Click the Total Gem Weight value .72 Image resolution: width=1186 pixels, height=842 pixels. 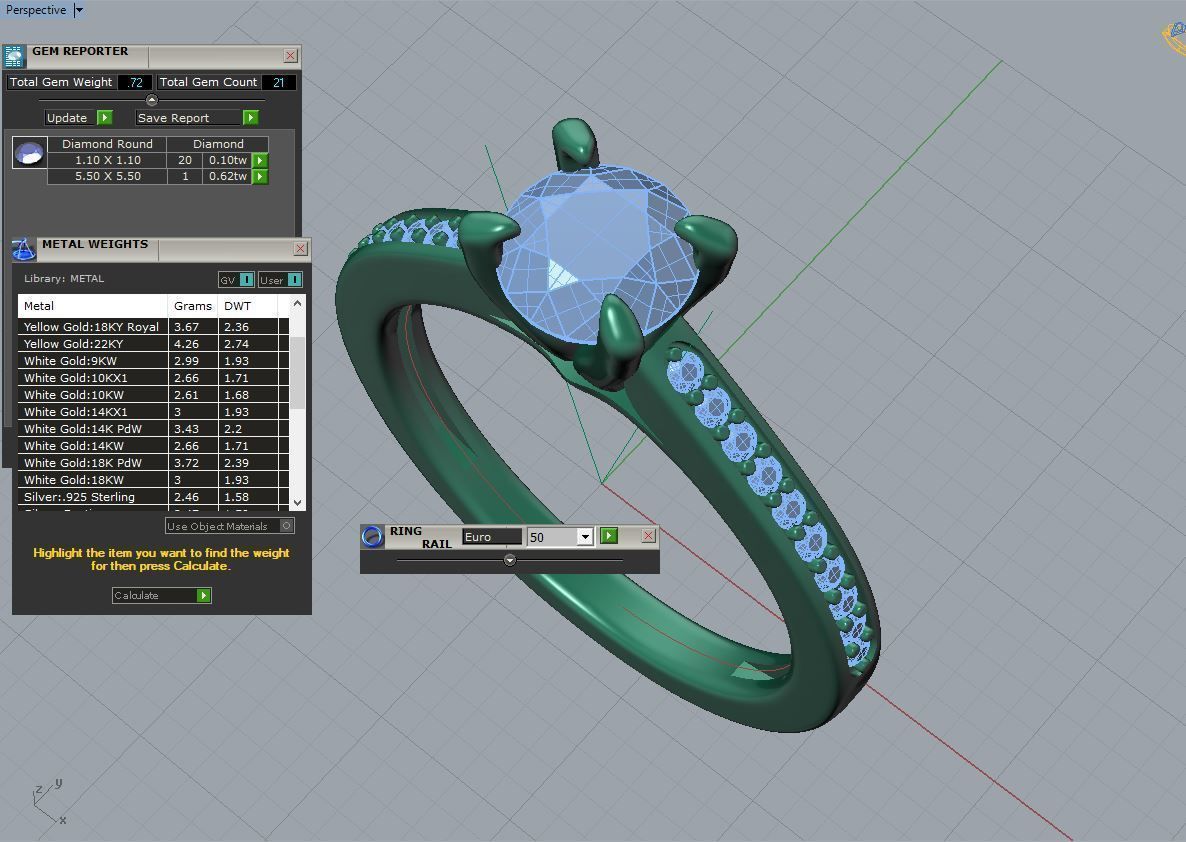(x=135, y=82)
